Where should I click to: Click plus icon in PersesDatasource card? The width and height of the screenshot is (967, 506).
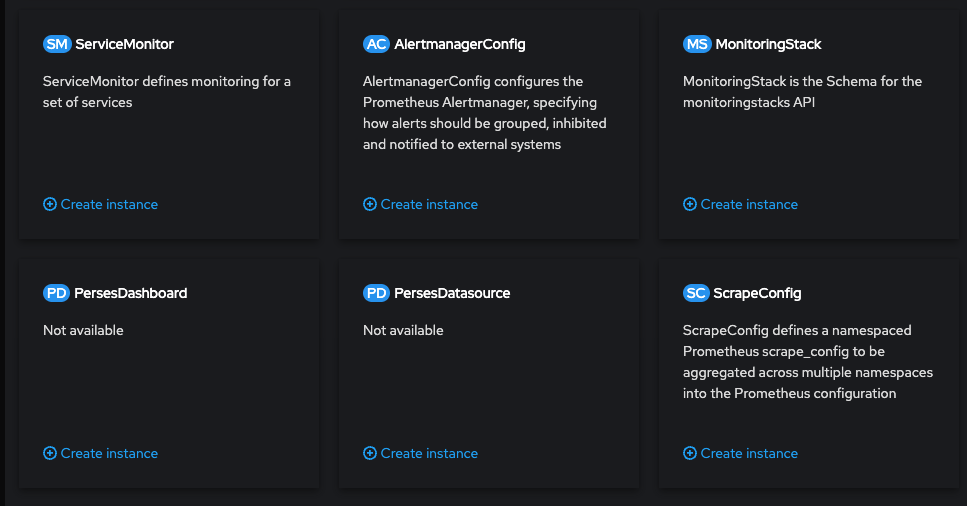coord(370,453)
